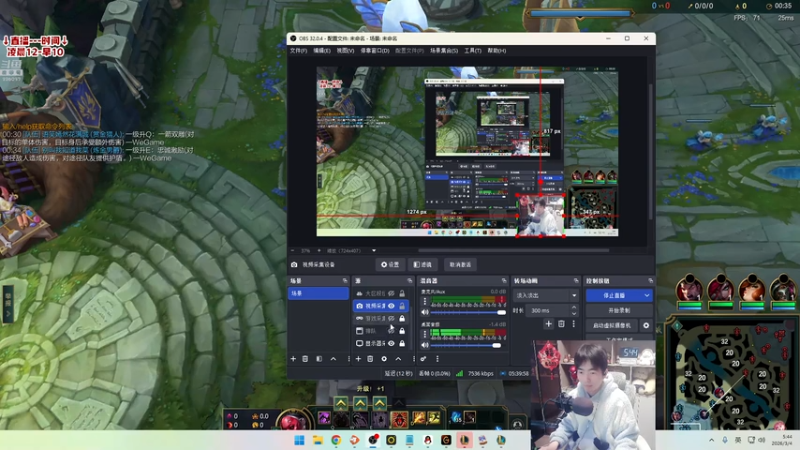Show the window source 排队 with its eye icon
This screenshot has height=450, width=800.
[391, 331]
